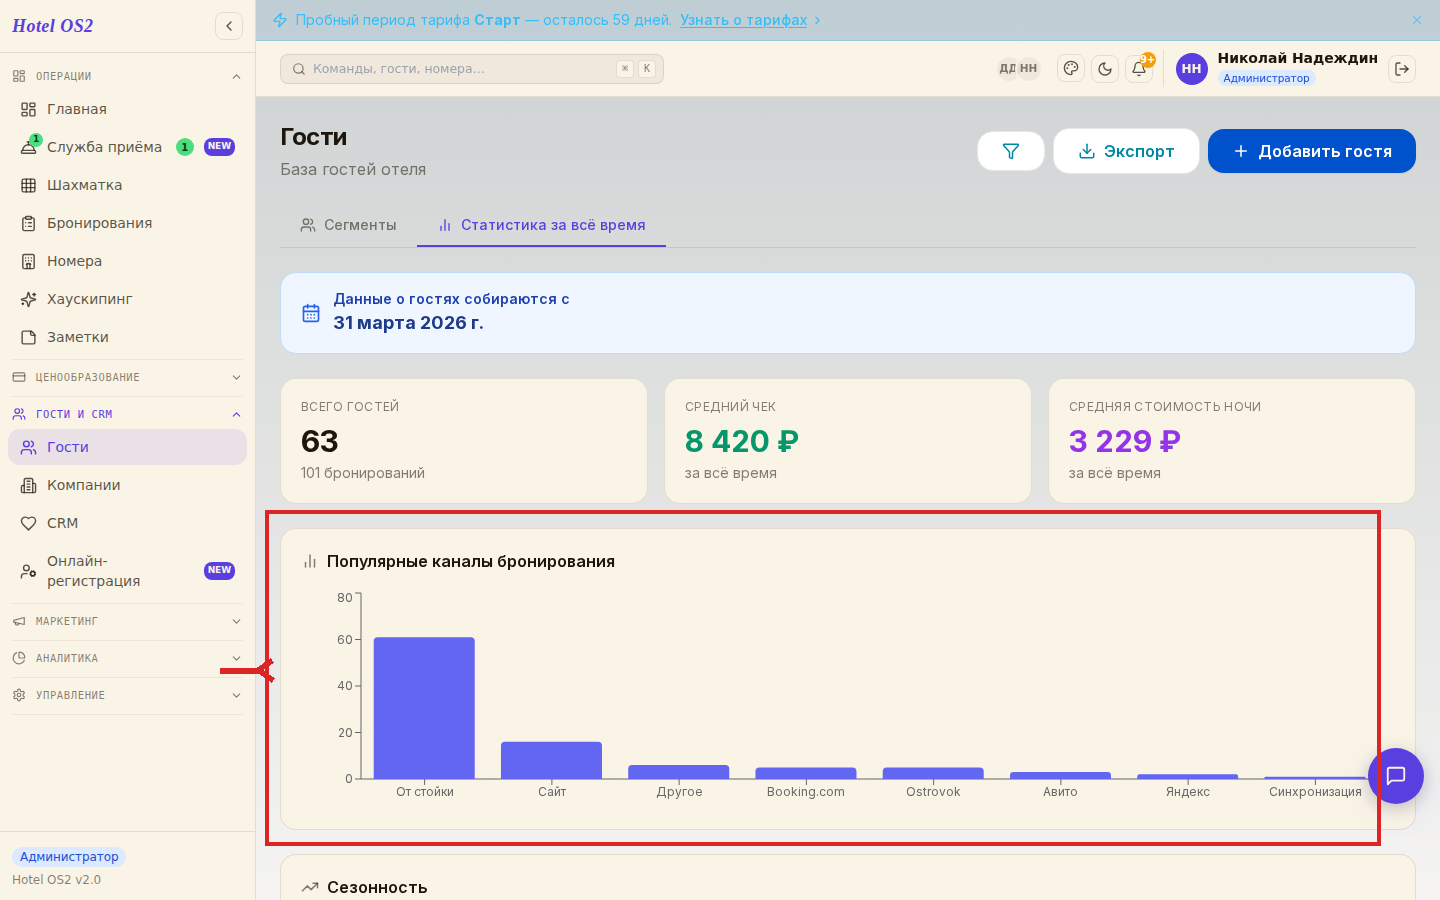This screenshot has height=900, width=1440.
Task: Click Добавить гостя button
Action: click(1312, 151)
